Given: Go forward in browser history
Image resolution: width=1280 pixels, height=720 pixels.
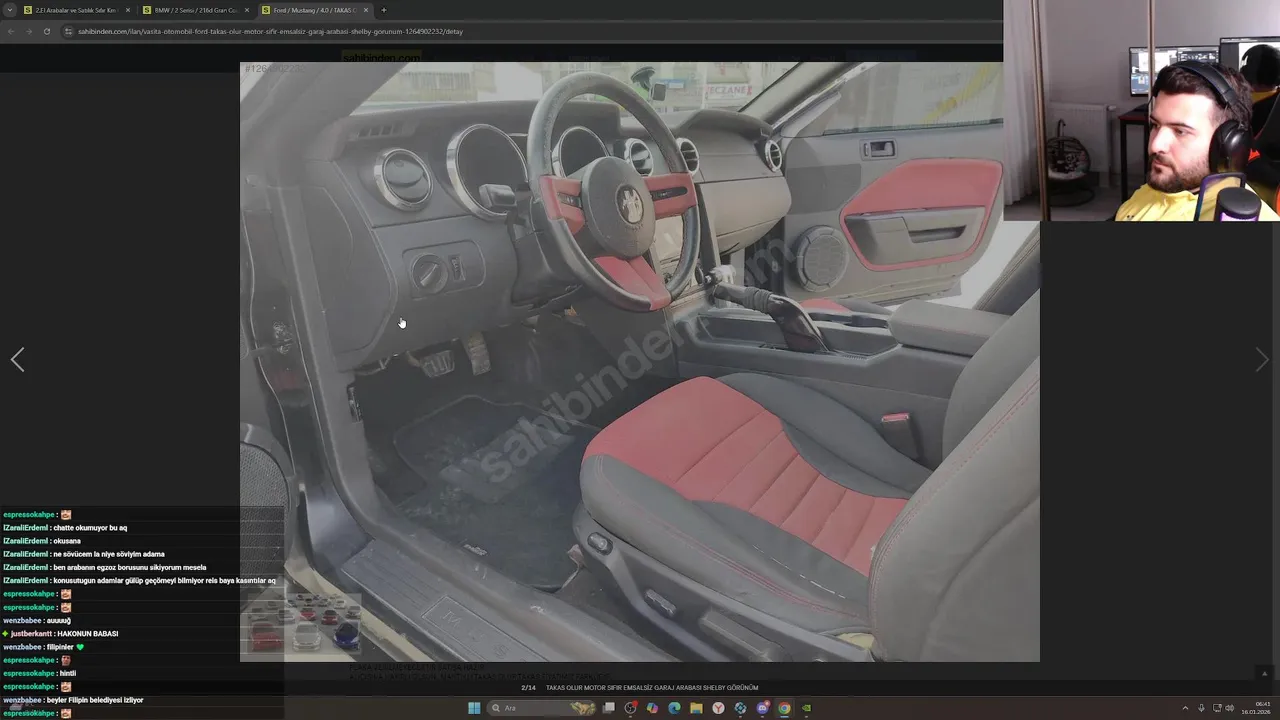Looking at the screenshot, I should click(28, 31).
